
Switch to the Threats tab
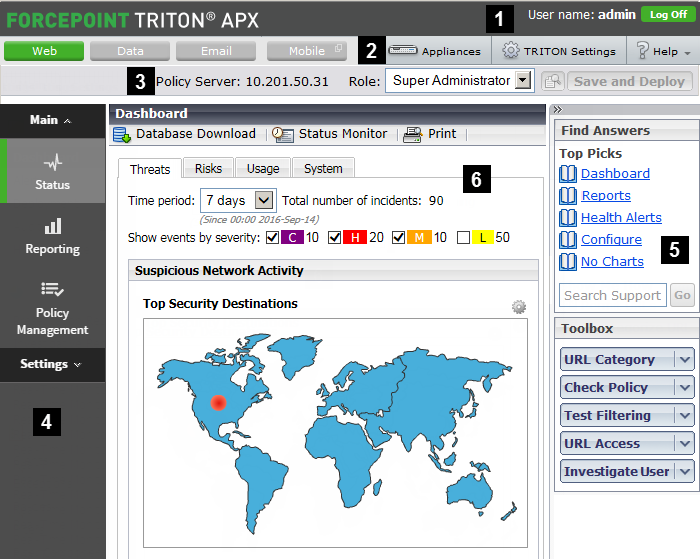click(150, 169)
